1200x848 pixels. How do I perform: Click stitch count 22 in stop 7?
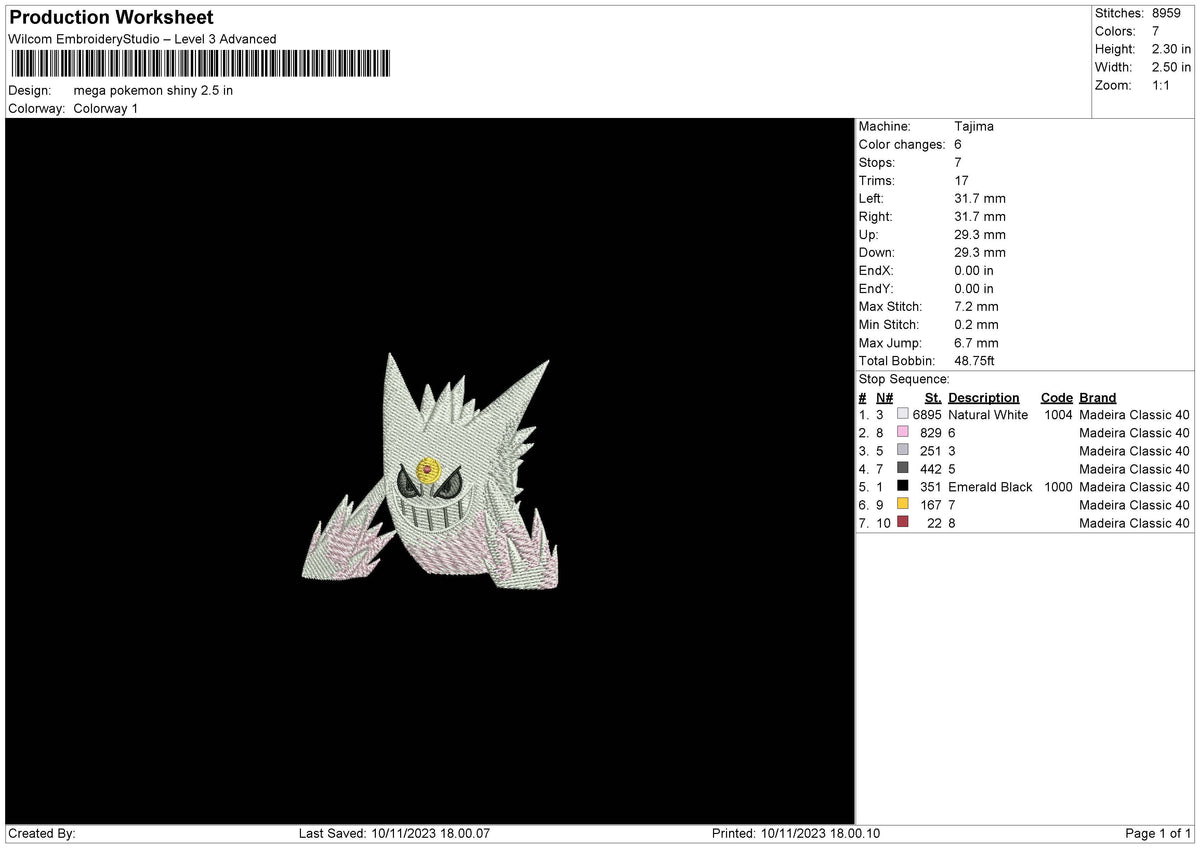click(935, 523)
